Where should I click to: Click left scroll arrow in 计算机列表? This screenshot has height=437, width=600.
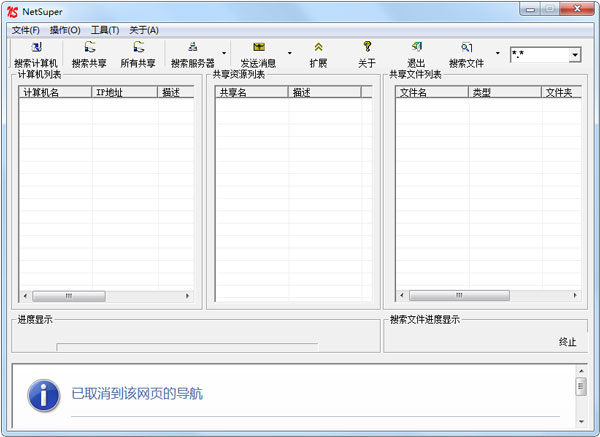[x=25, y=296]
